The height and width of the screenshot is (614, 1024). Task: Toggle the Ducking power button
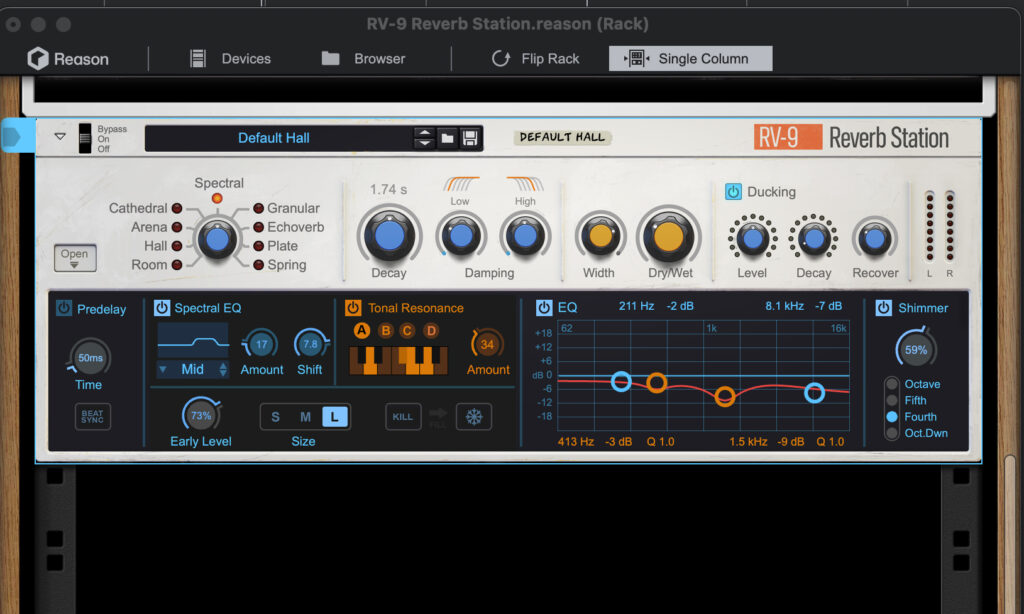(733, 192)
